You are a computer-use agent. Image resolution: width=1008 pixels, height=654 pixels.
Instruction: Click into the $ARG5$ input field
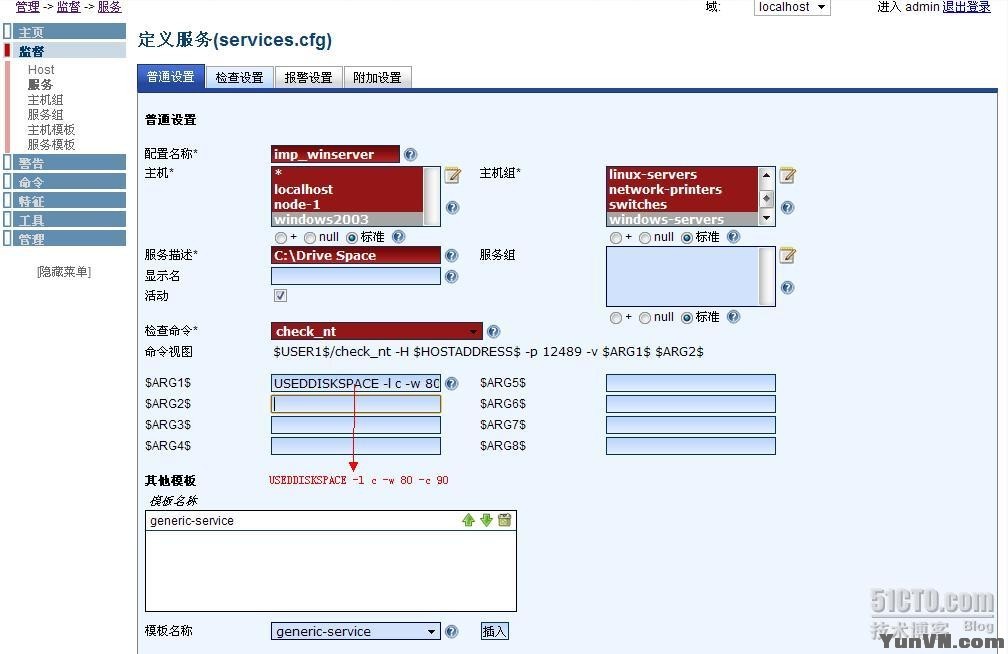coord(691,383)
